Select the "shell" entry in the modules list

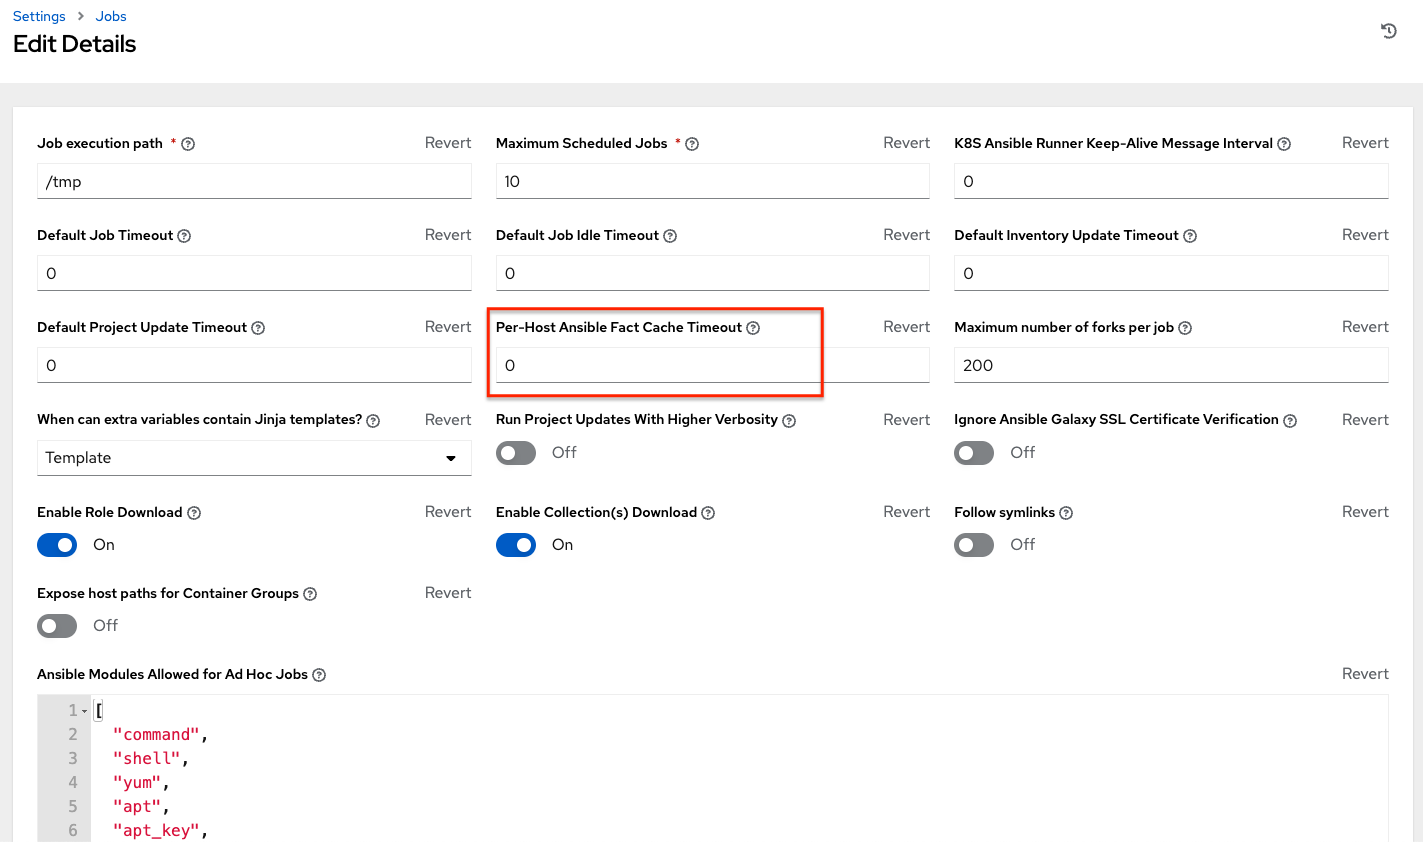[x=148, y=758]
